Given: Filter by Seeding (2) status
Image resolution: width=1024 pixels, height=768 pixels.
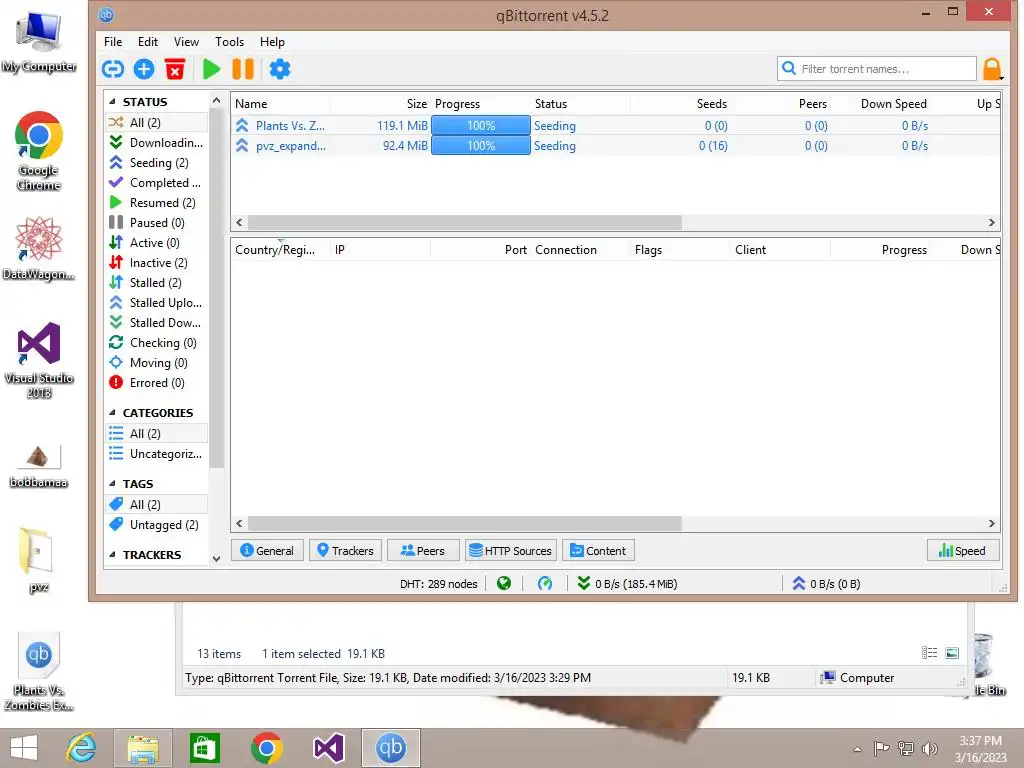Looking at the screenshot, I should [x=156, y=163].
